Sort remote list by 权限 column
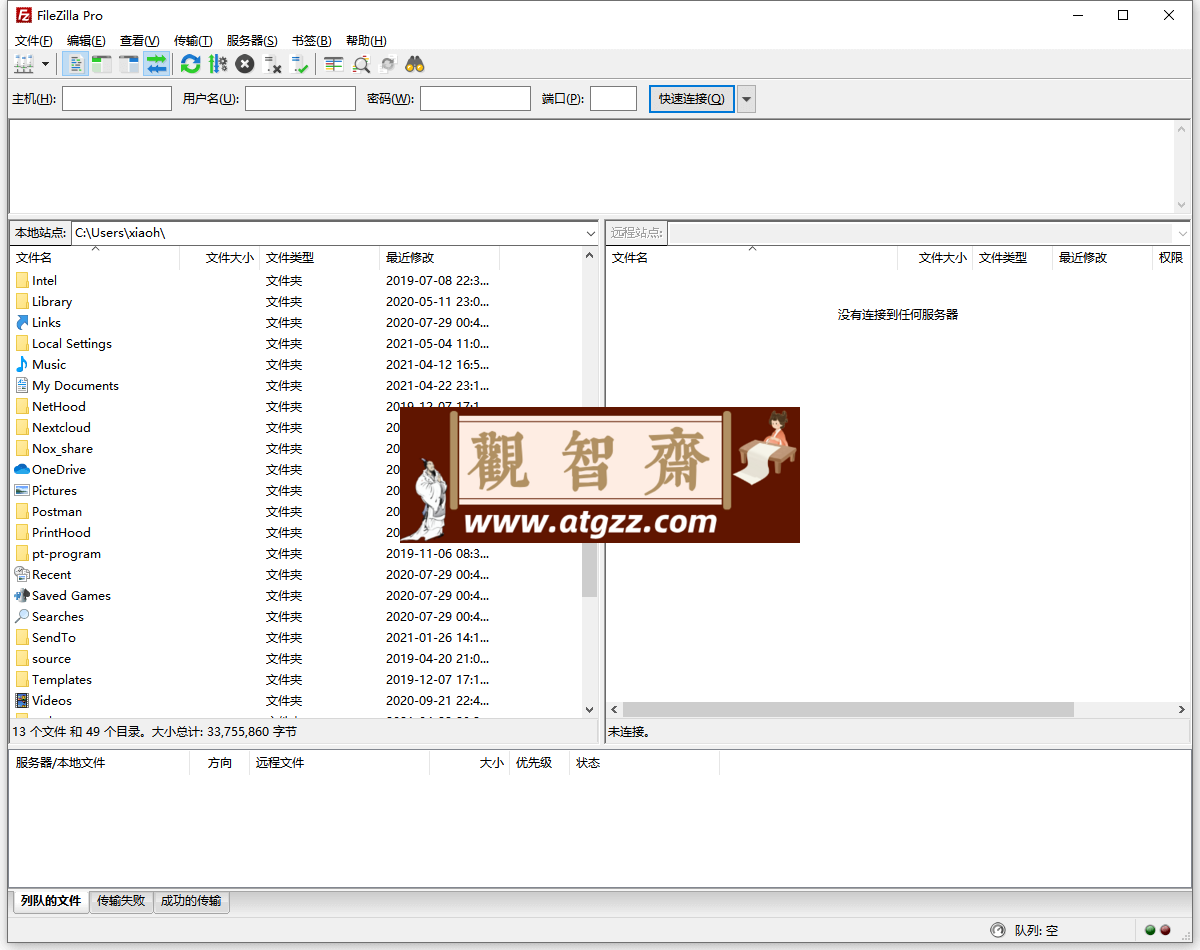This screenshot has width=1200, height=950. click(1171, 257)
